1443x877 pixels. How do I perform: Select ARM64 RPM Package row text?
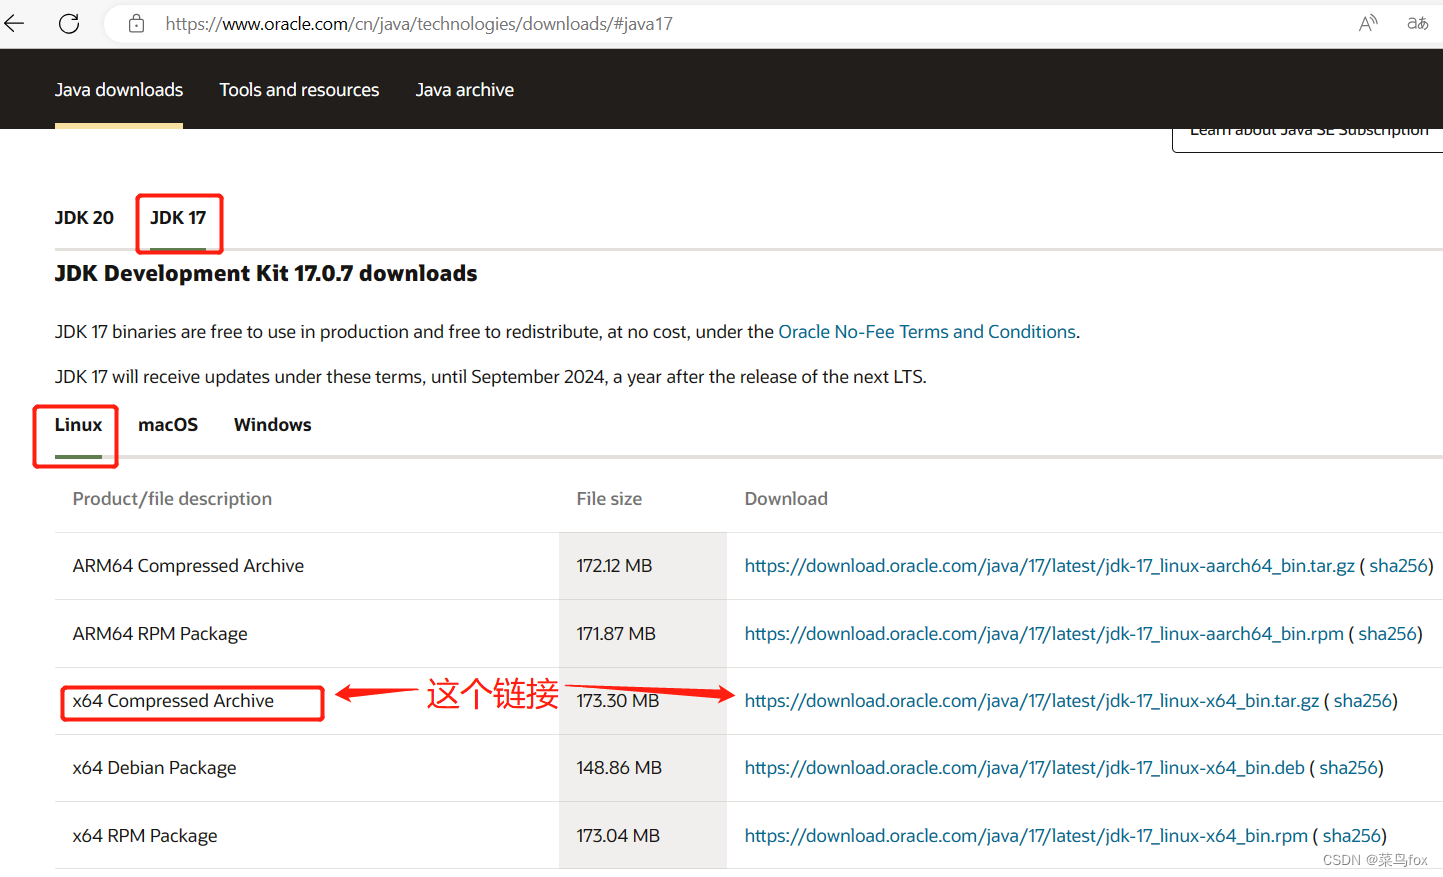(160, 634)
